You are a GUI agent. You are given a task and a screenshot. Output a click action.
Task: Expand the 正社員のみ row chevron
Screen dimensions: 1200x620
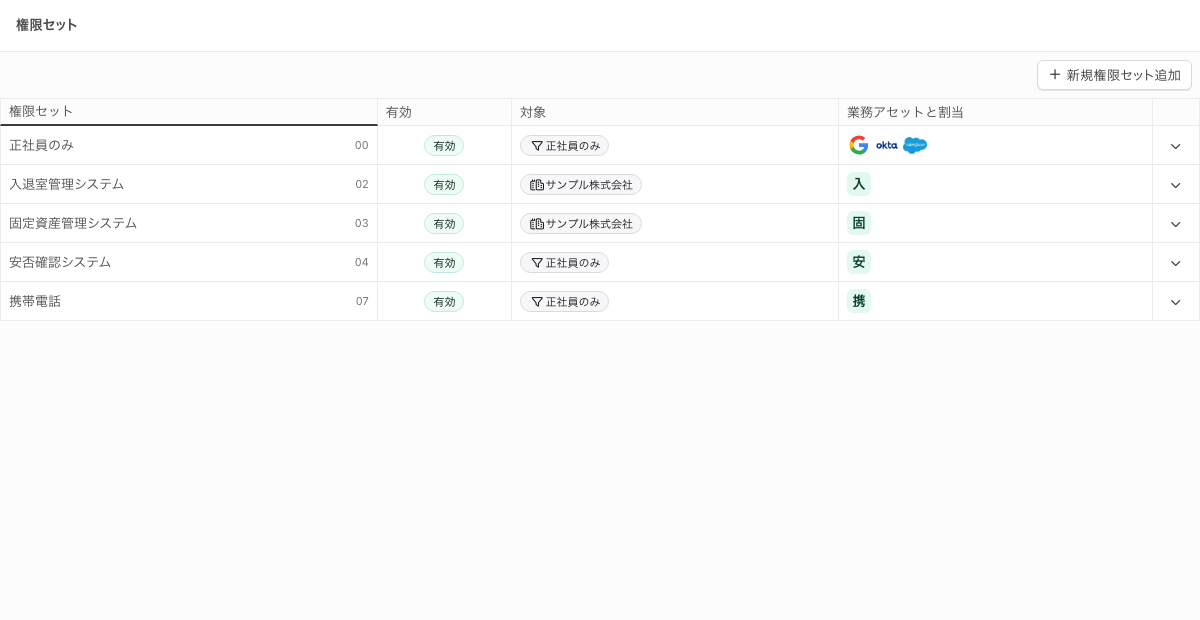1176,146
